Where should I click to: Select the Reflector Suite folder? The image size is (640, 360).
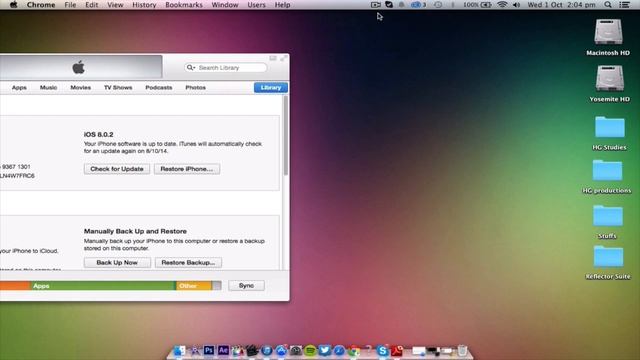pos(608,256)
